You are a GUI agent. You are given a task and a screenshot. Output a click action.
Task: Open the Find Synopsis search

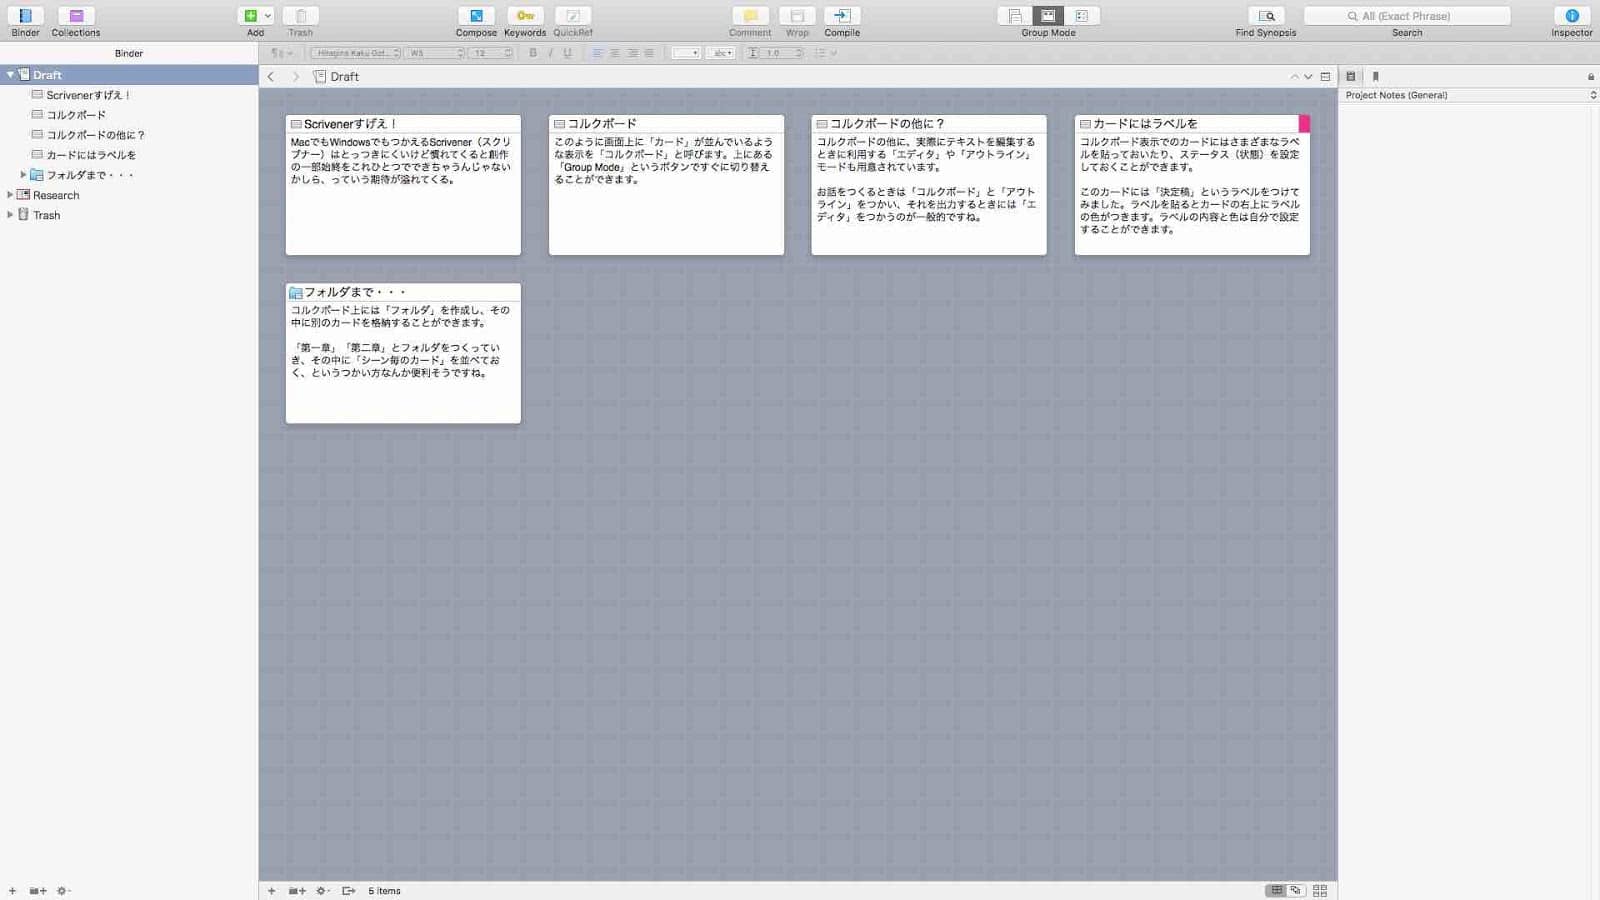click(1266, 16)
